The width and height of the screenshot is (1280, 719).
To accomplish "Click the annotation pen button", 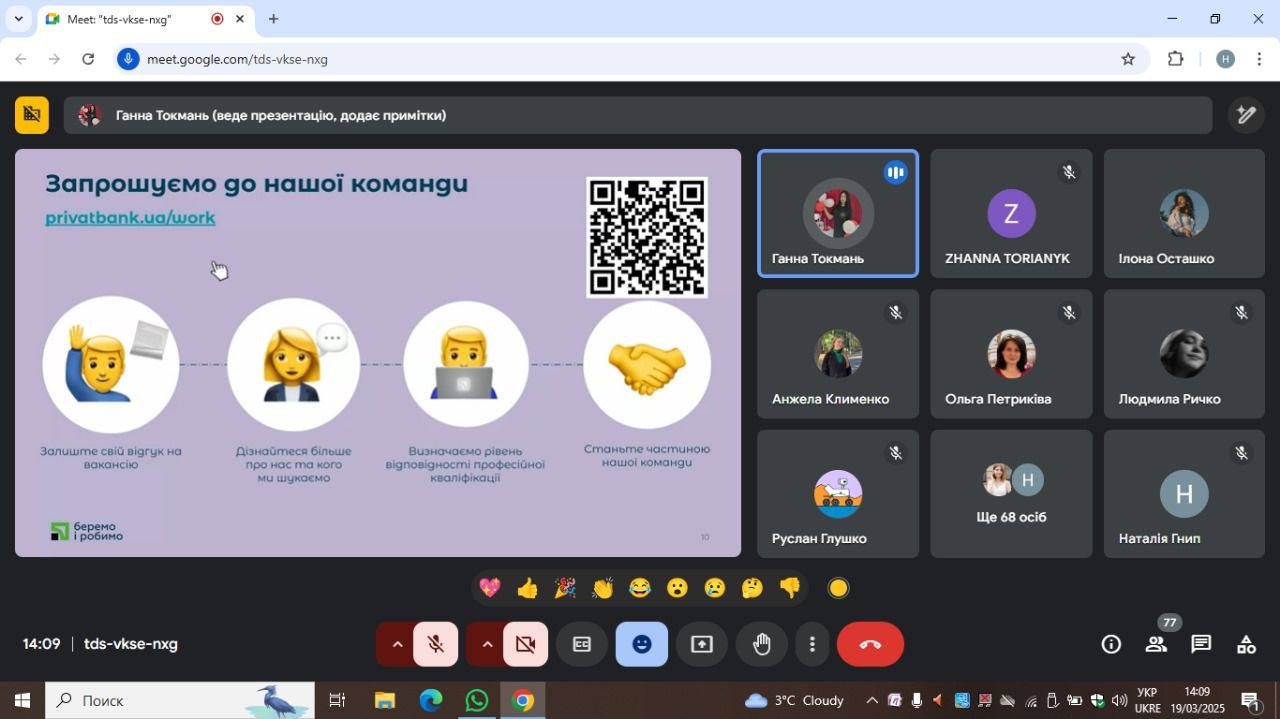I will pyautogui.click(x=1246, y=115).
